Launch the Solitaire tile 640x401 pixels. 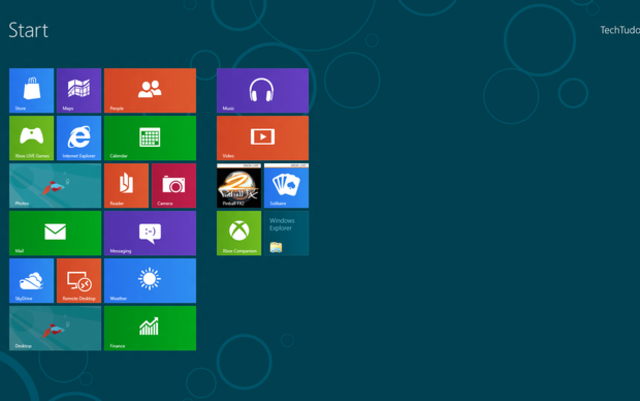tap(286, 186)
